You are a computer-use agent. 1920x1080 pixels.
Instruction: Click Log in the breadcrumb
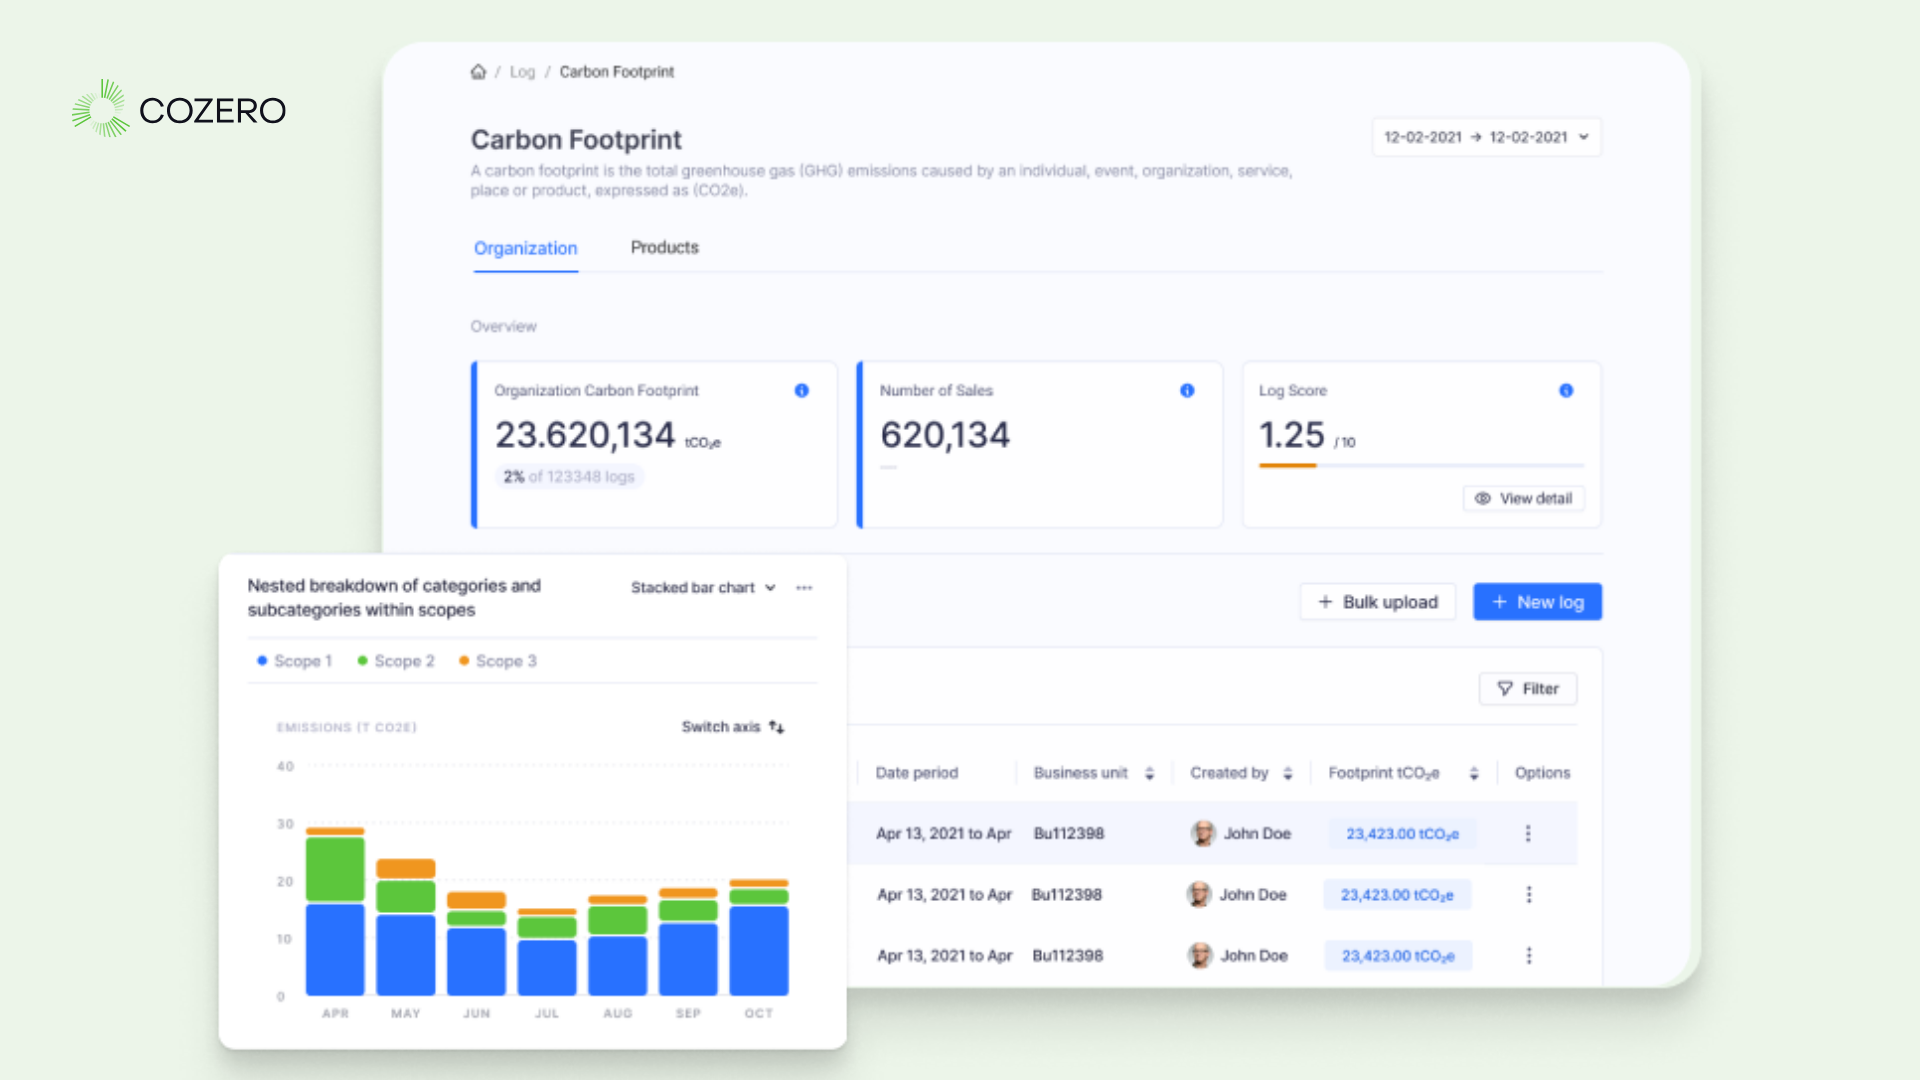[522, 72]
